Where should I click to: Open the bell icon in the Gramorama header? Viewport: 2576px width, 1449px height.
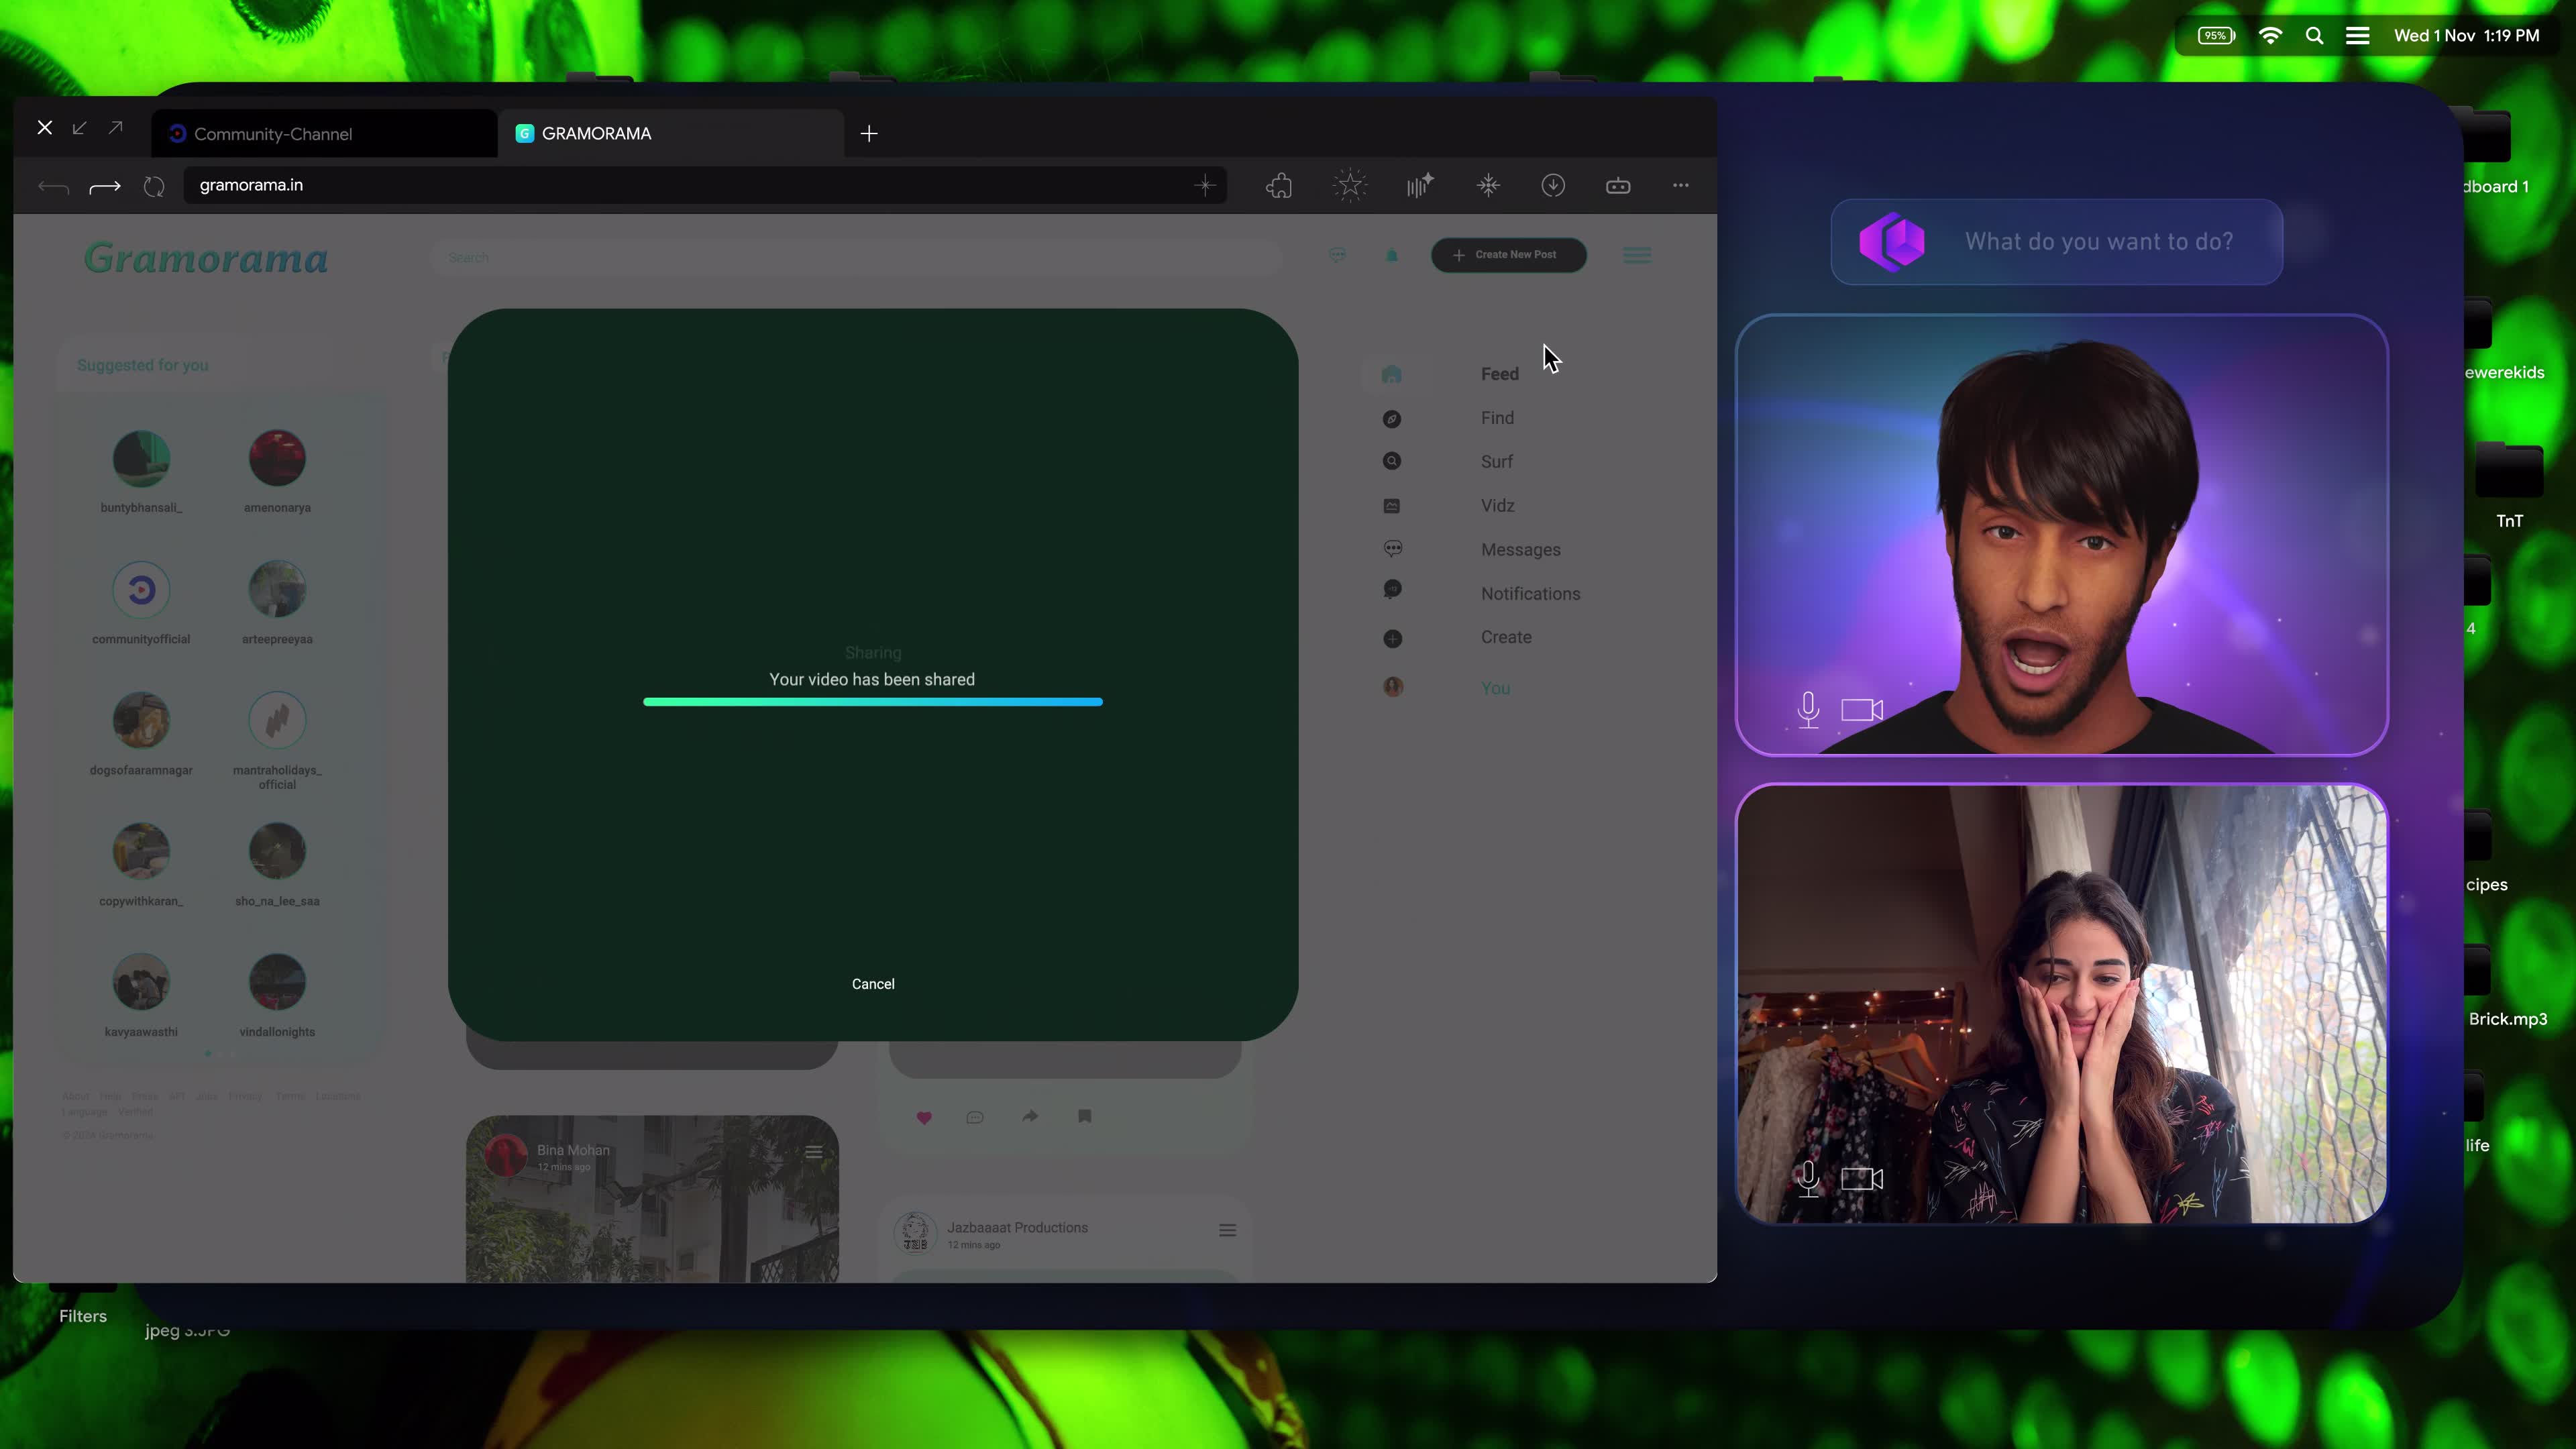1392,256
